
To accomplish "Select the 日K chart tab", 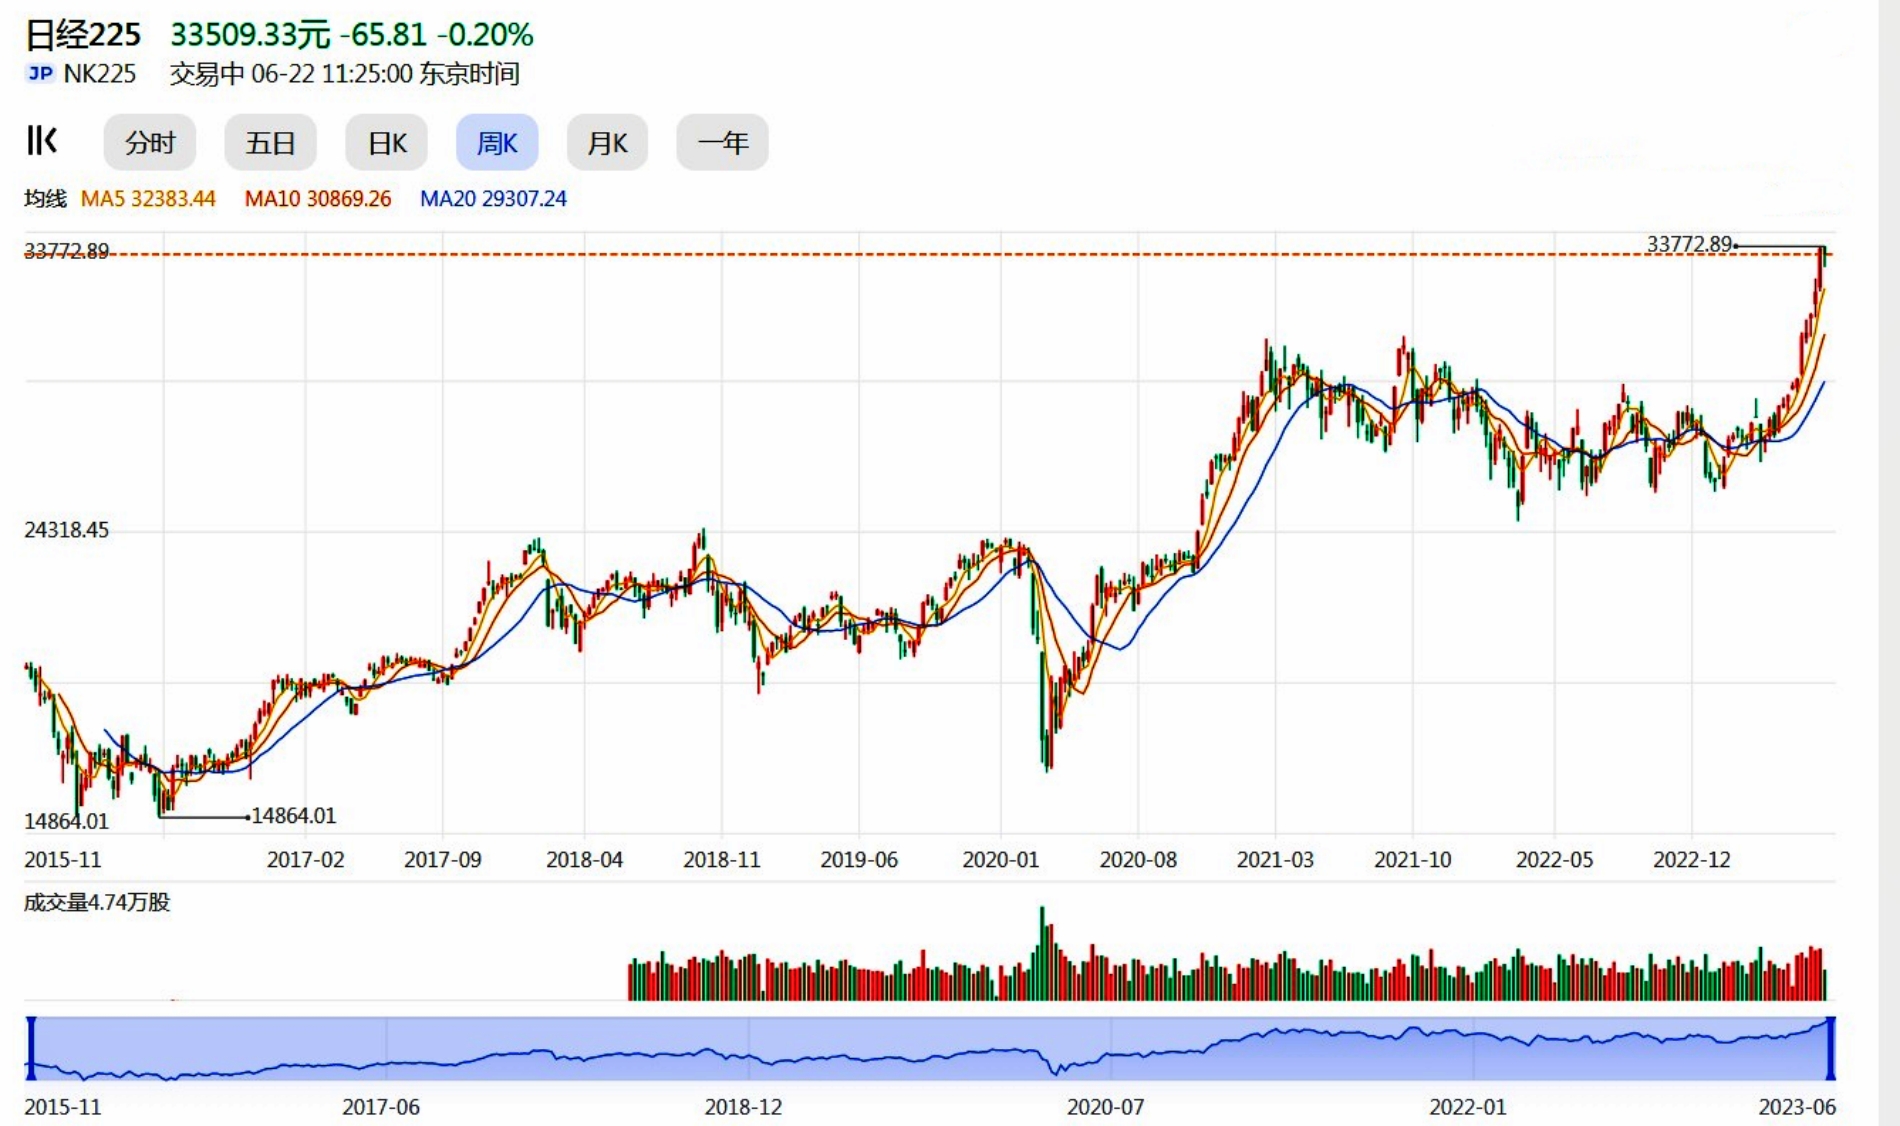I will coord(387,143).
